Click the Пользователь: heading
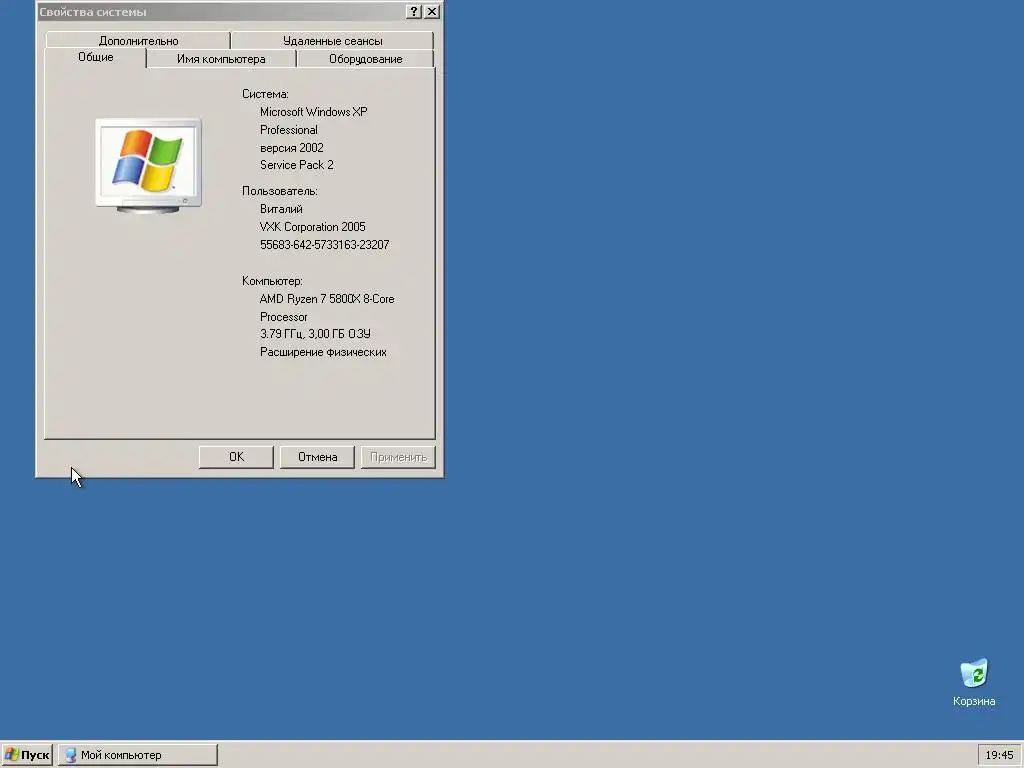The width and height of the screenshot is (1024, 768). 280,191
